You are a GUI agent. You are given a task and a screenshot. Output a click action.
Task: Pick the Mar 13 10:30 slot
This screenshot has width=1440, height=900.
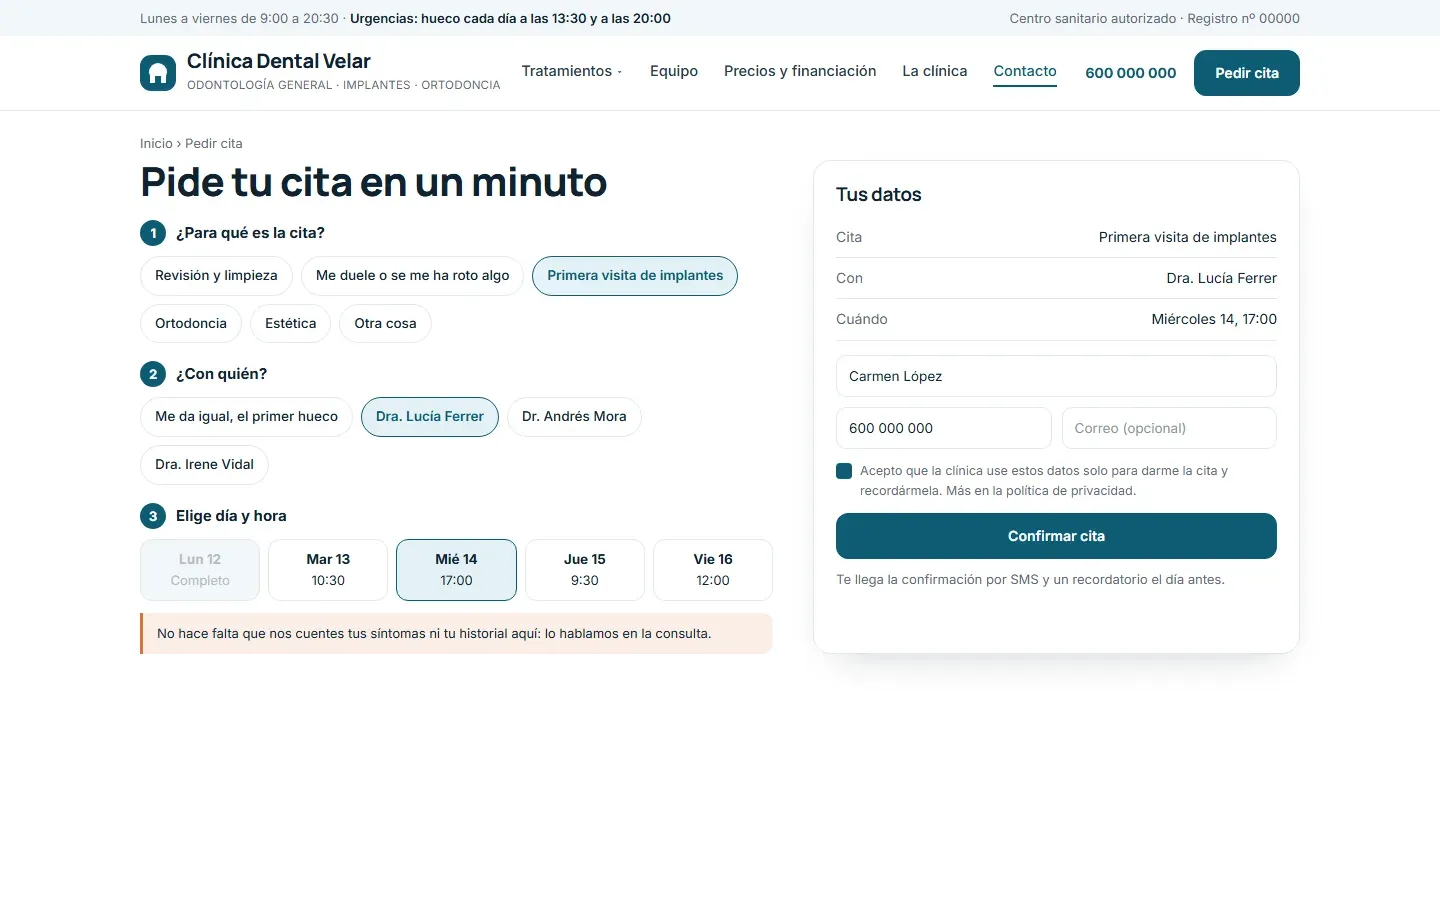[328, 570]
